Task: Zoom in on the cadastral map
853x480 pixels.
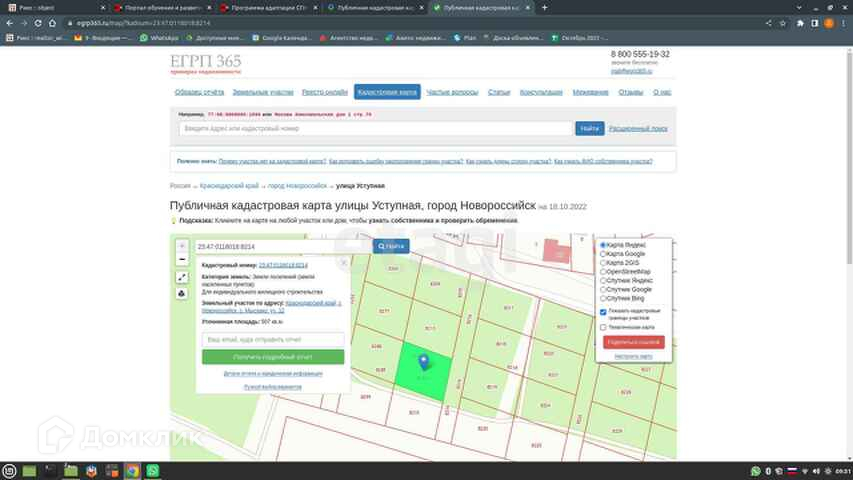Action: click(x=182, y=246)
